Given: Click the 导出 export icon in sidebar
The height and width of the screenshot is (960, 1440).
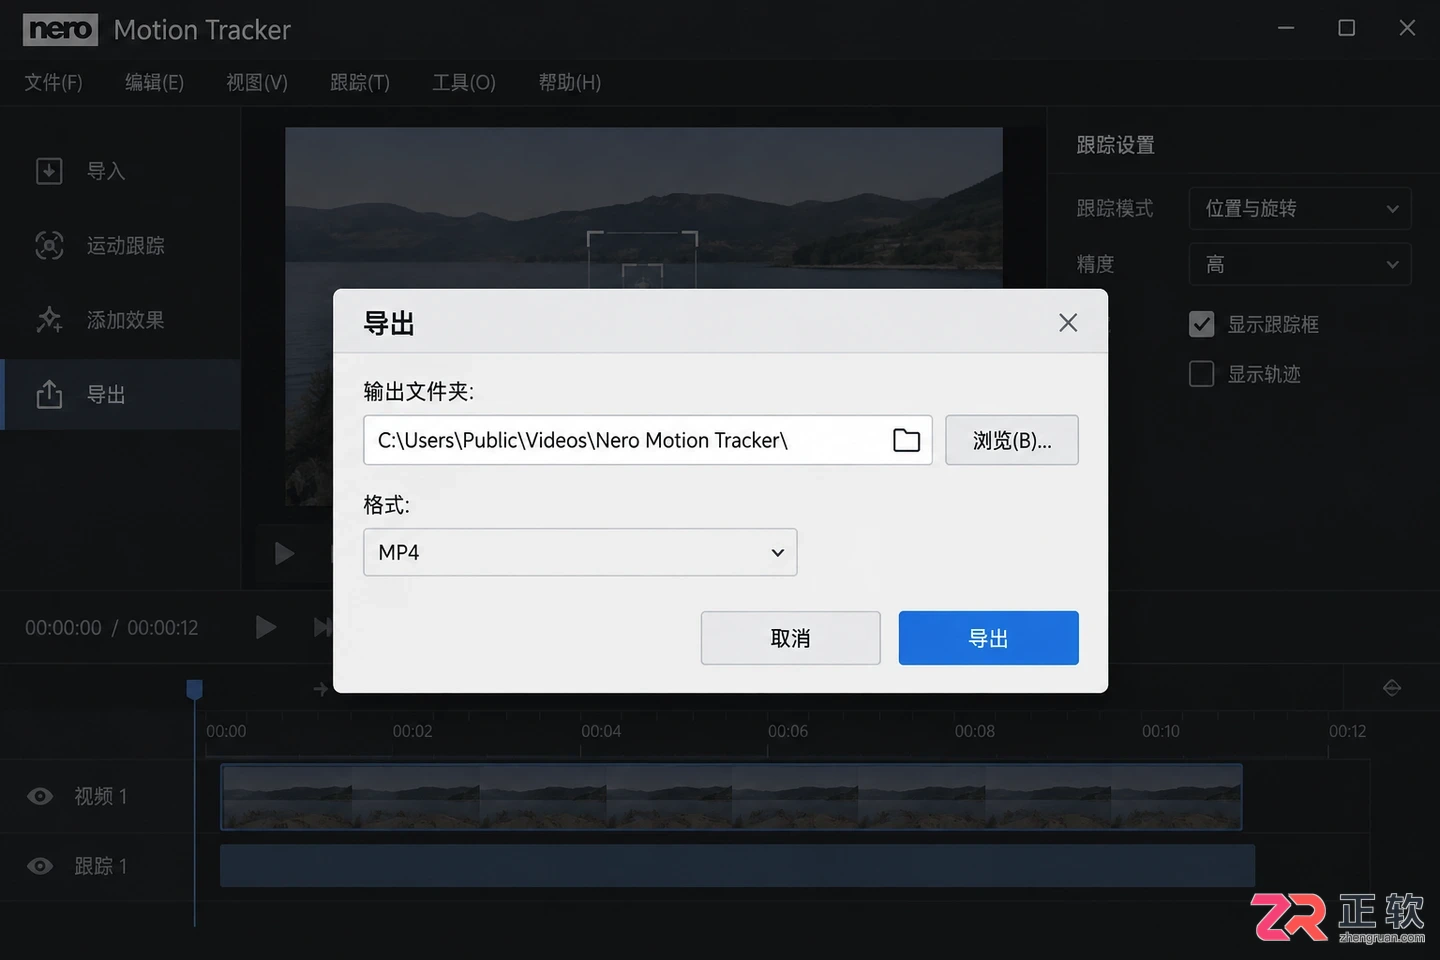Looking at the screenshot, I should click(49, 394).
